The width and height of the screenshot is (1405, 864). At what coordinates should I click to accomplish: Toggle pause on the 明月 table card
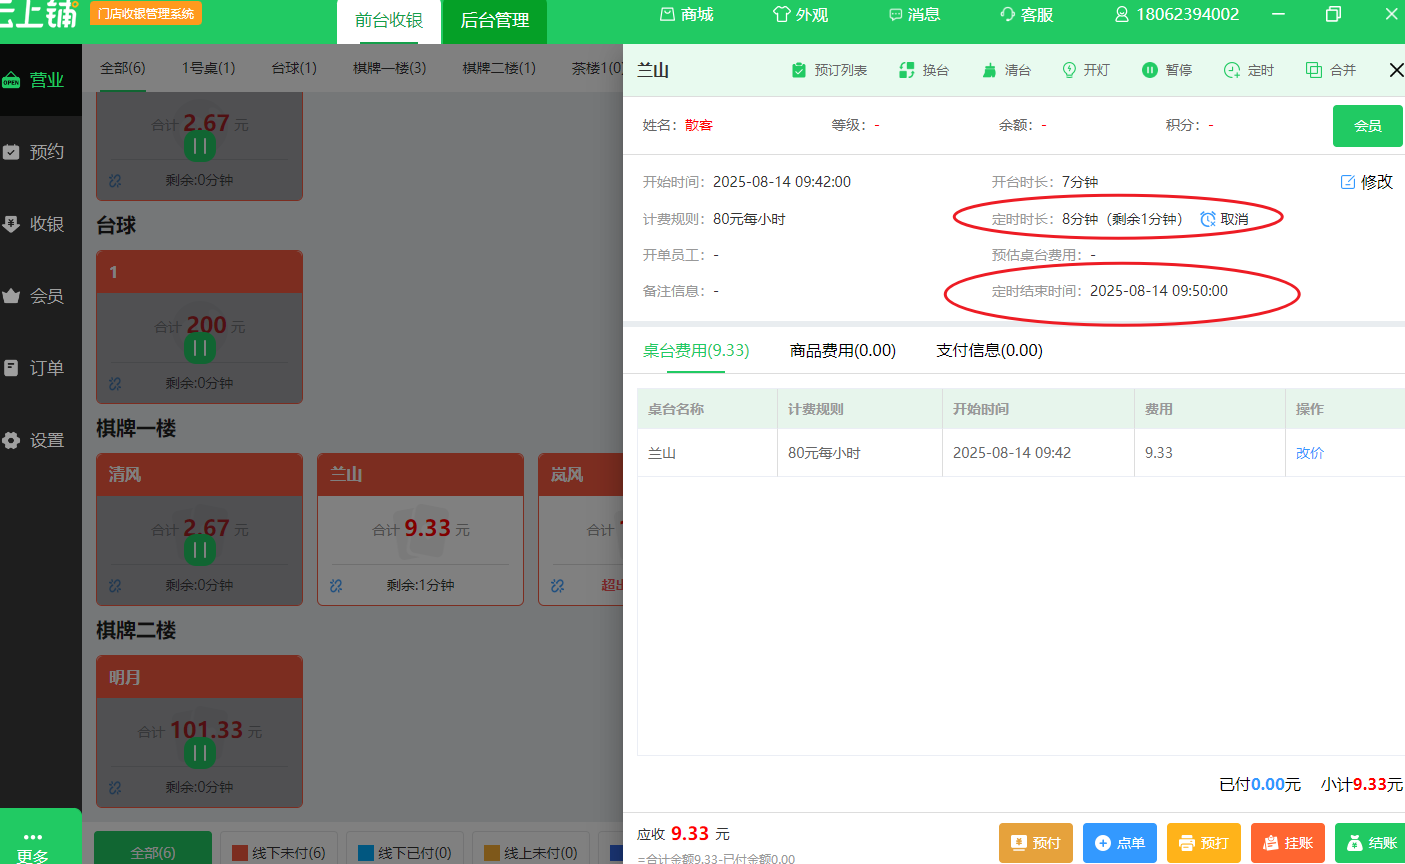coord(199,753)
